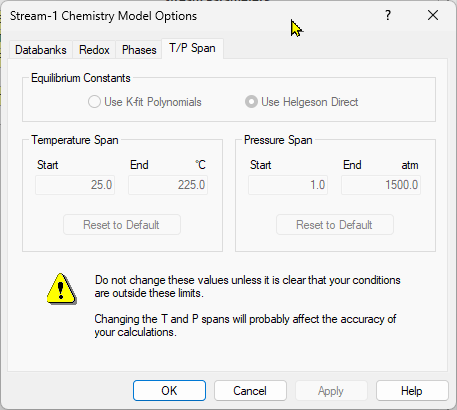This screenshot has width=457, height=410.
Task: Reset Temperature Span to default
Action: click(122, 225)
